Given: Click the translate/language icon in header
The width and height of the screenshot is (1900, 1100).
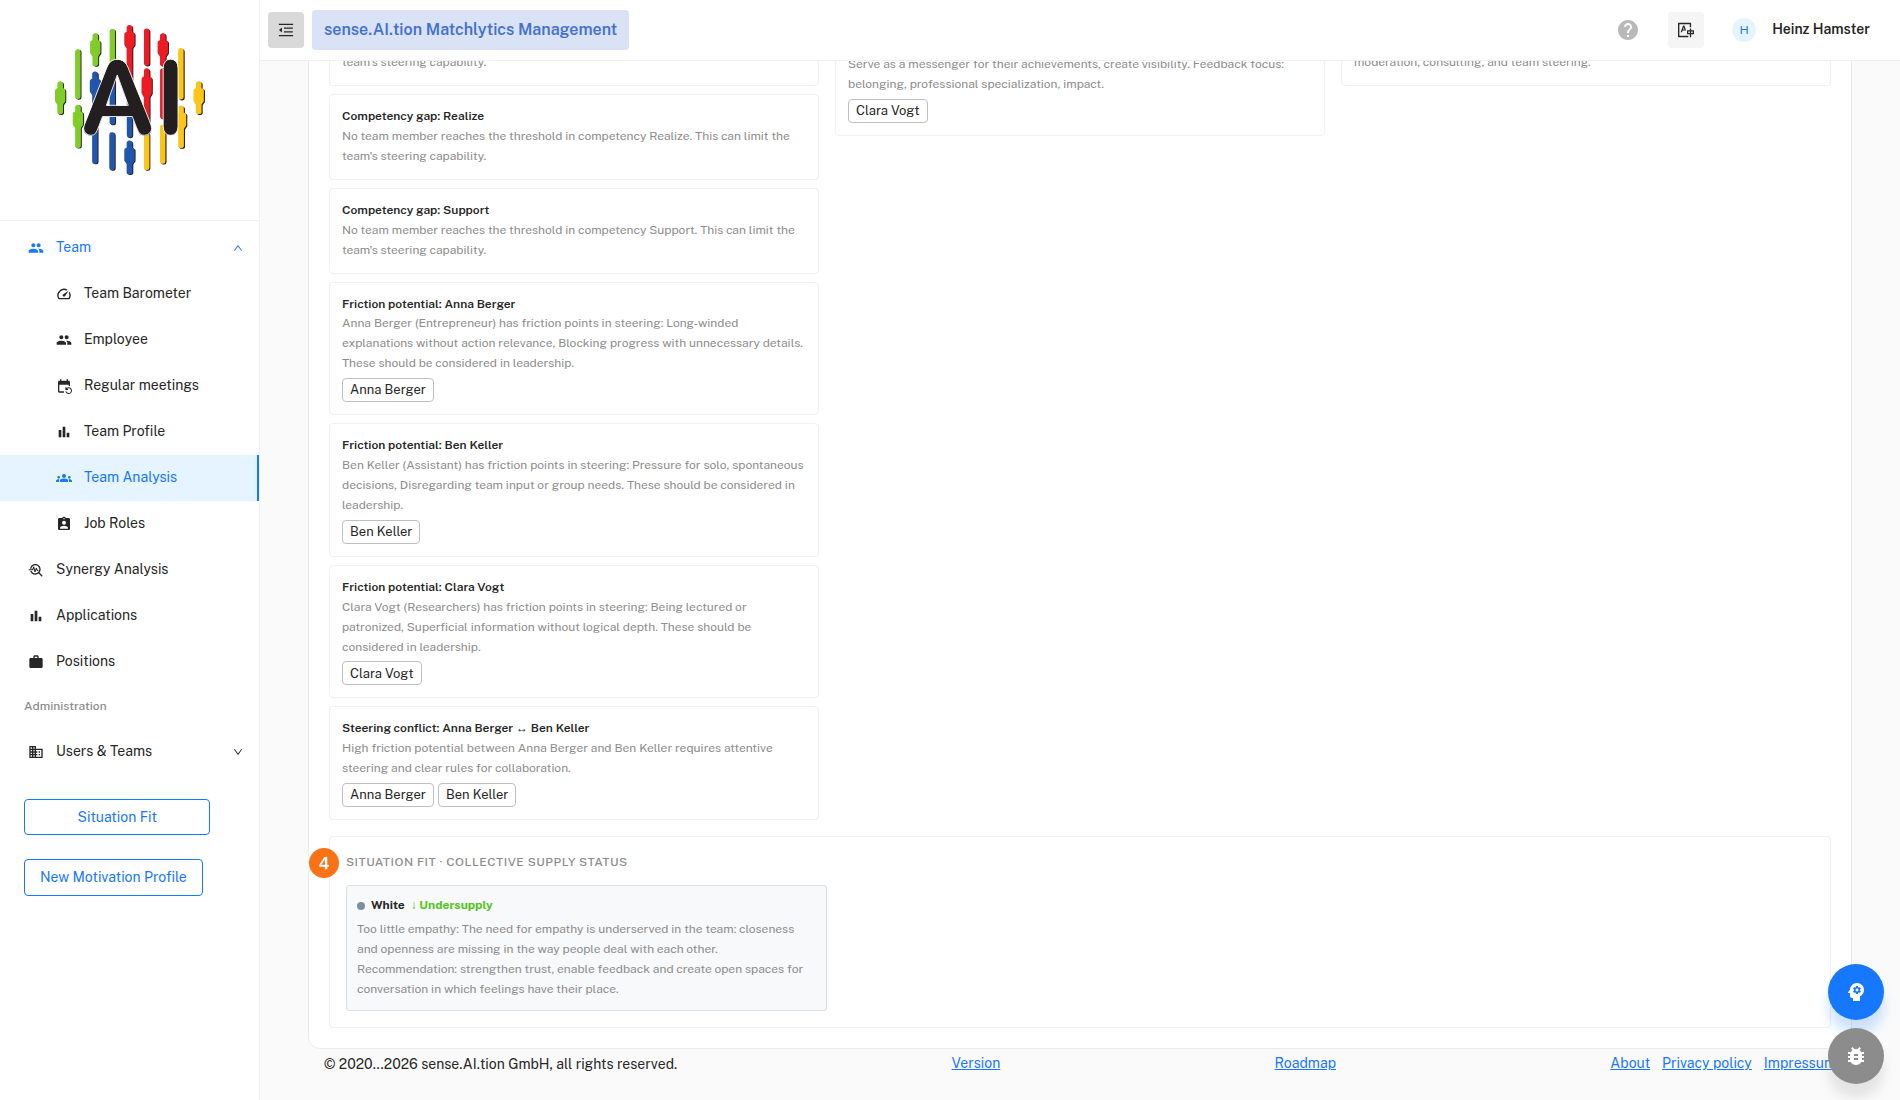Looking at the screenshot, I should pyautogui.click(x=1686, y=30).
